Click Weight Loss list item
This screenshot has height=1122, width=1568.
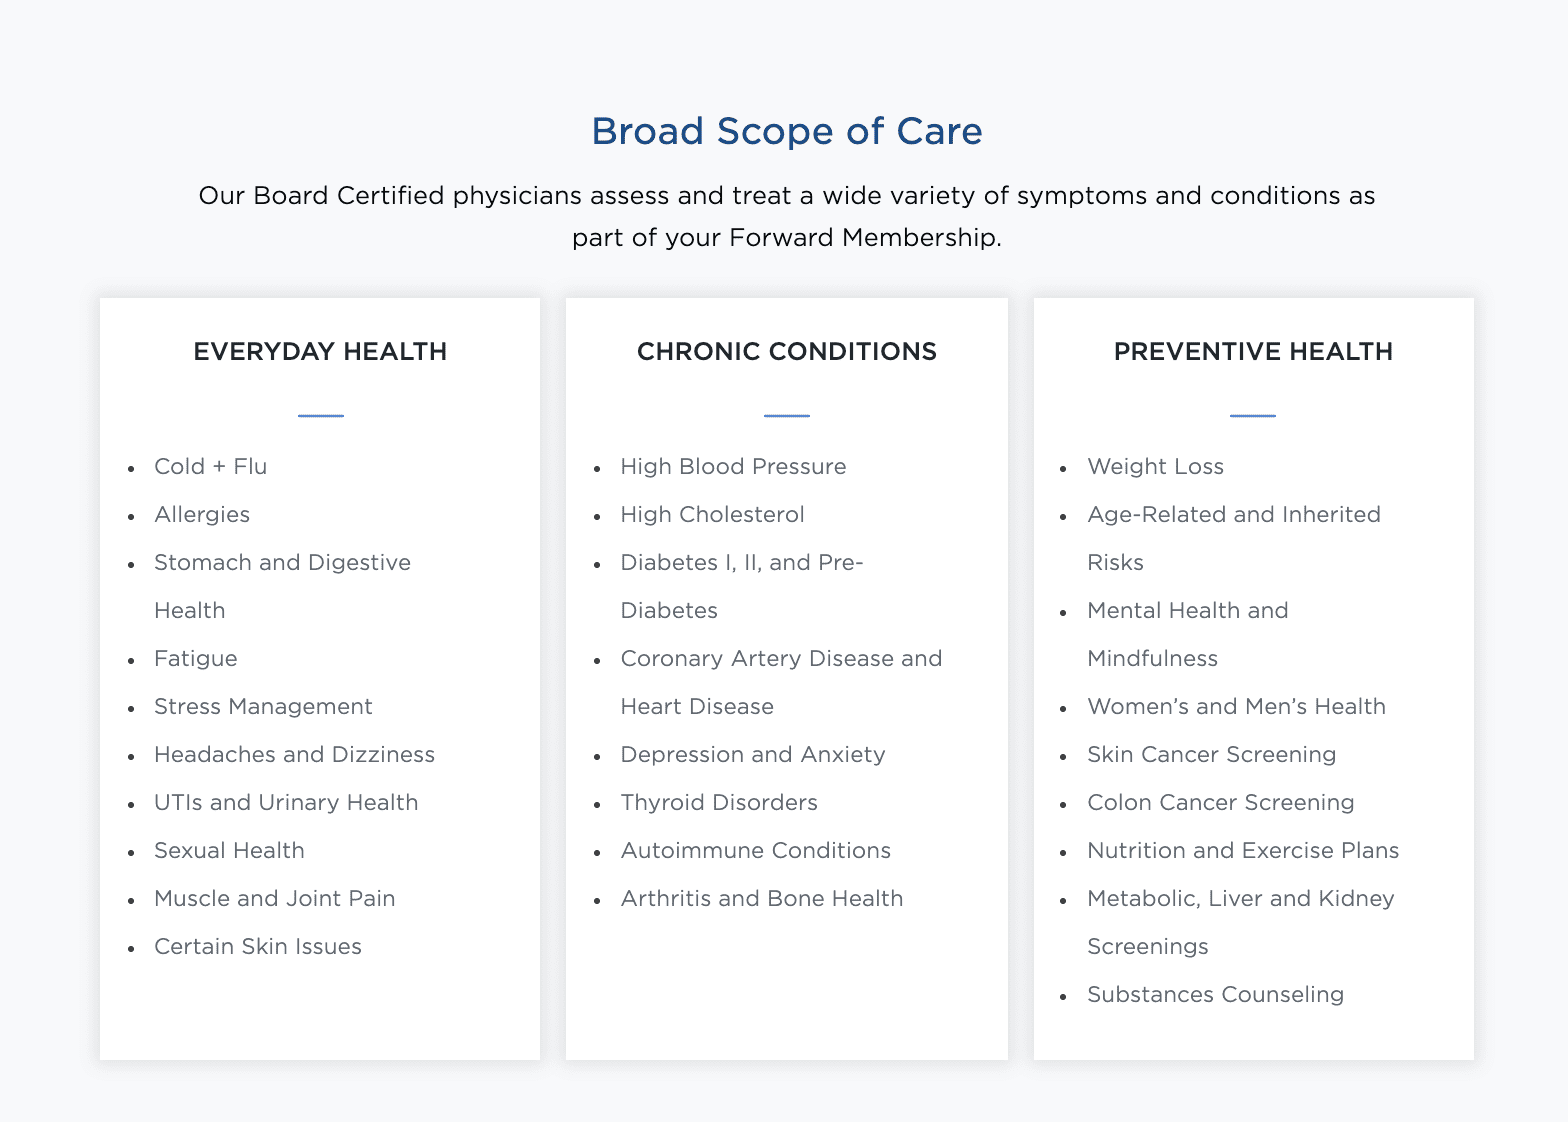(x=1155, y=467)
